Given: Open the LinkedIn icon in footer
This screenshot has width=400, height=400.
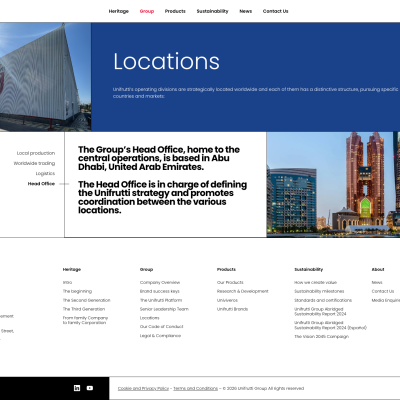Looking at the screenshot, I should [77, 388].
